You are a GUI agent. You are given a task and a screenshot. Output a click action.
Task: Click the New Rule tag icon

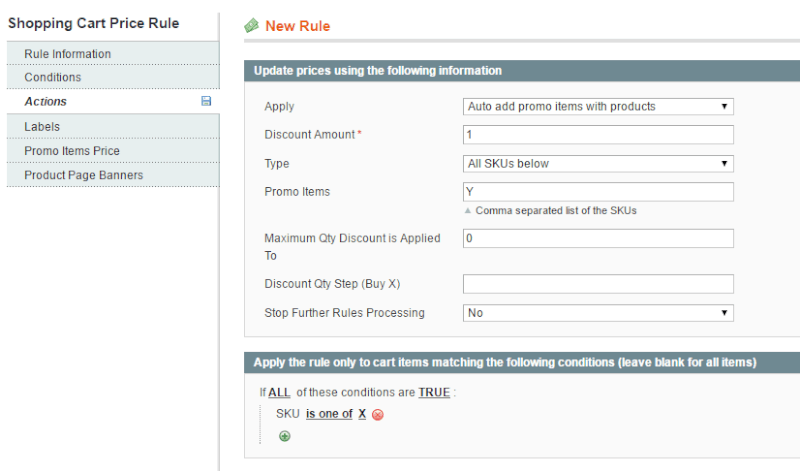coord(252,26)
